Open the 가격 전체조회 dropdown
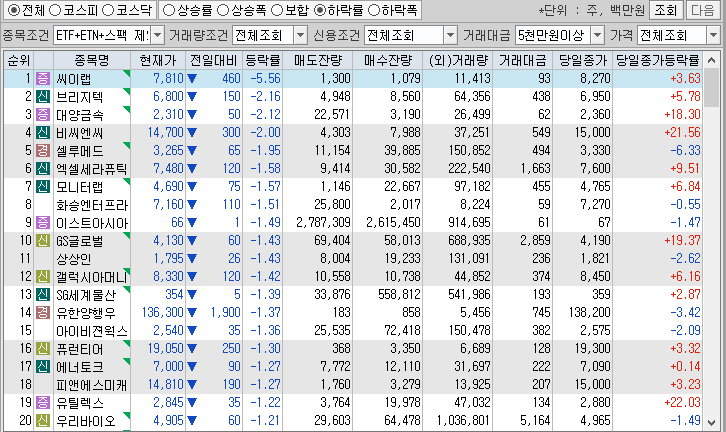The image size is (726, 432). (x=713, y=35)
